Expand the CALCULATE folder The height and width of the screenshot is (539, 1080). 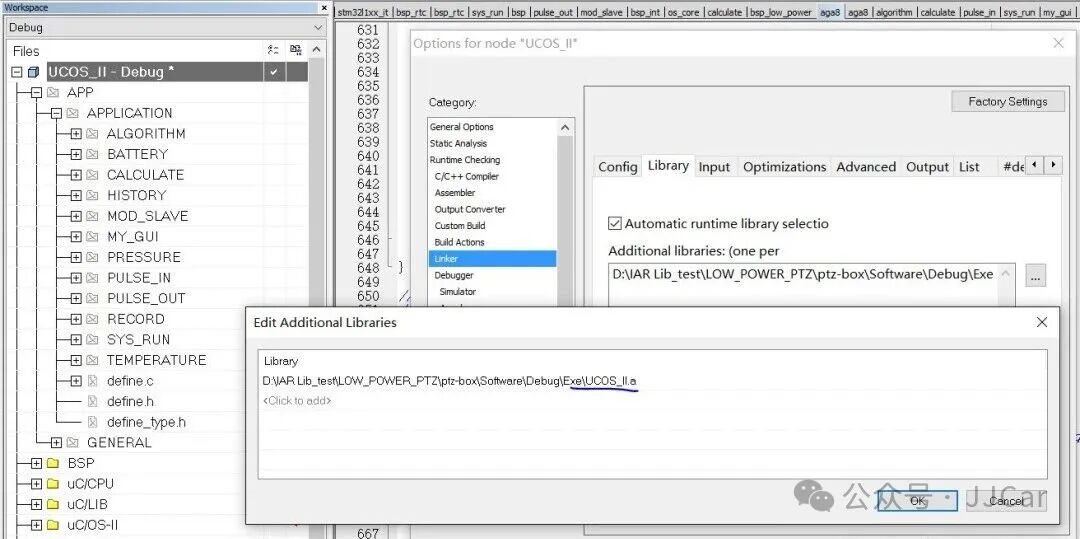coord(76,176)
